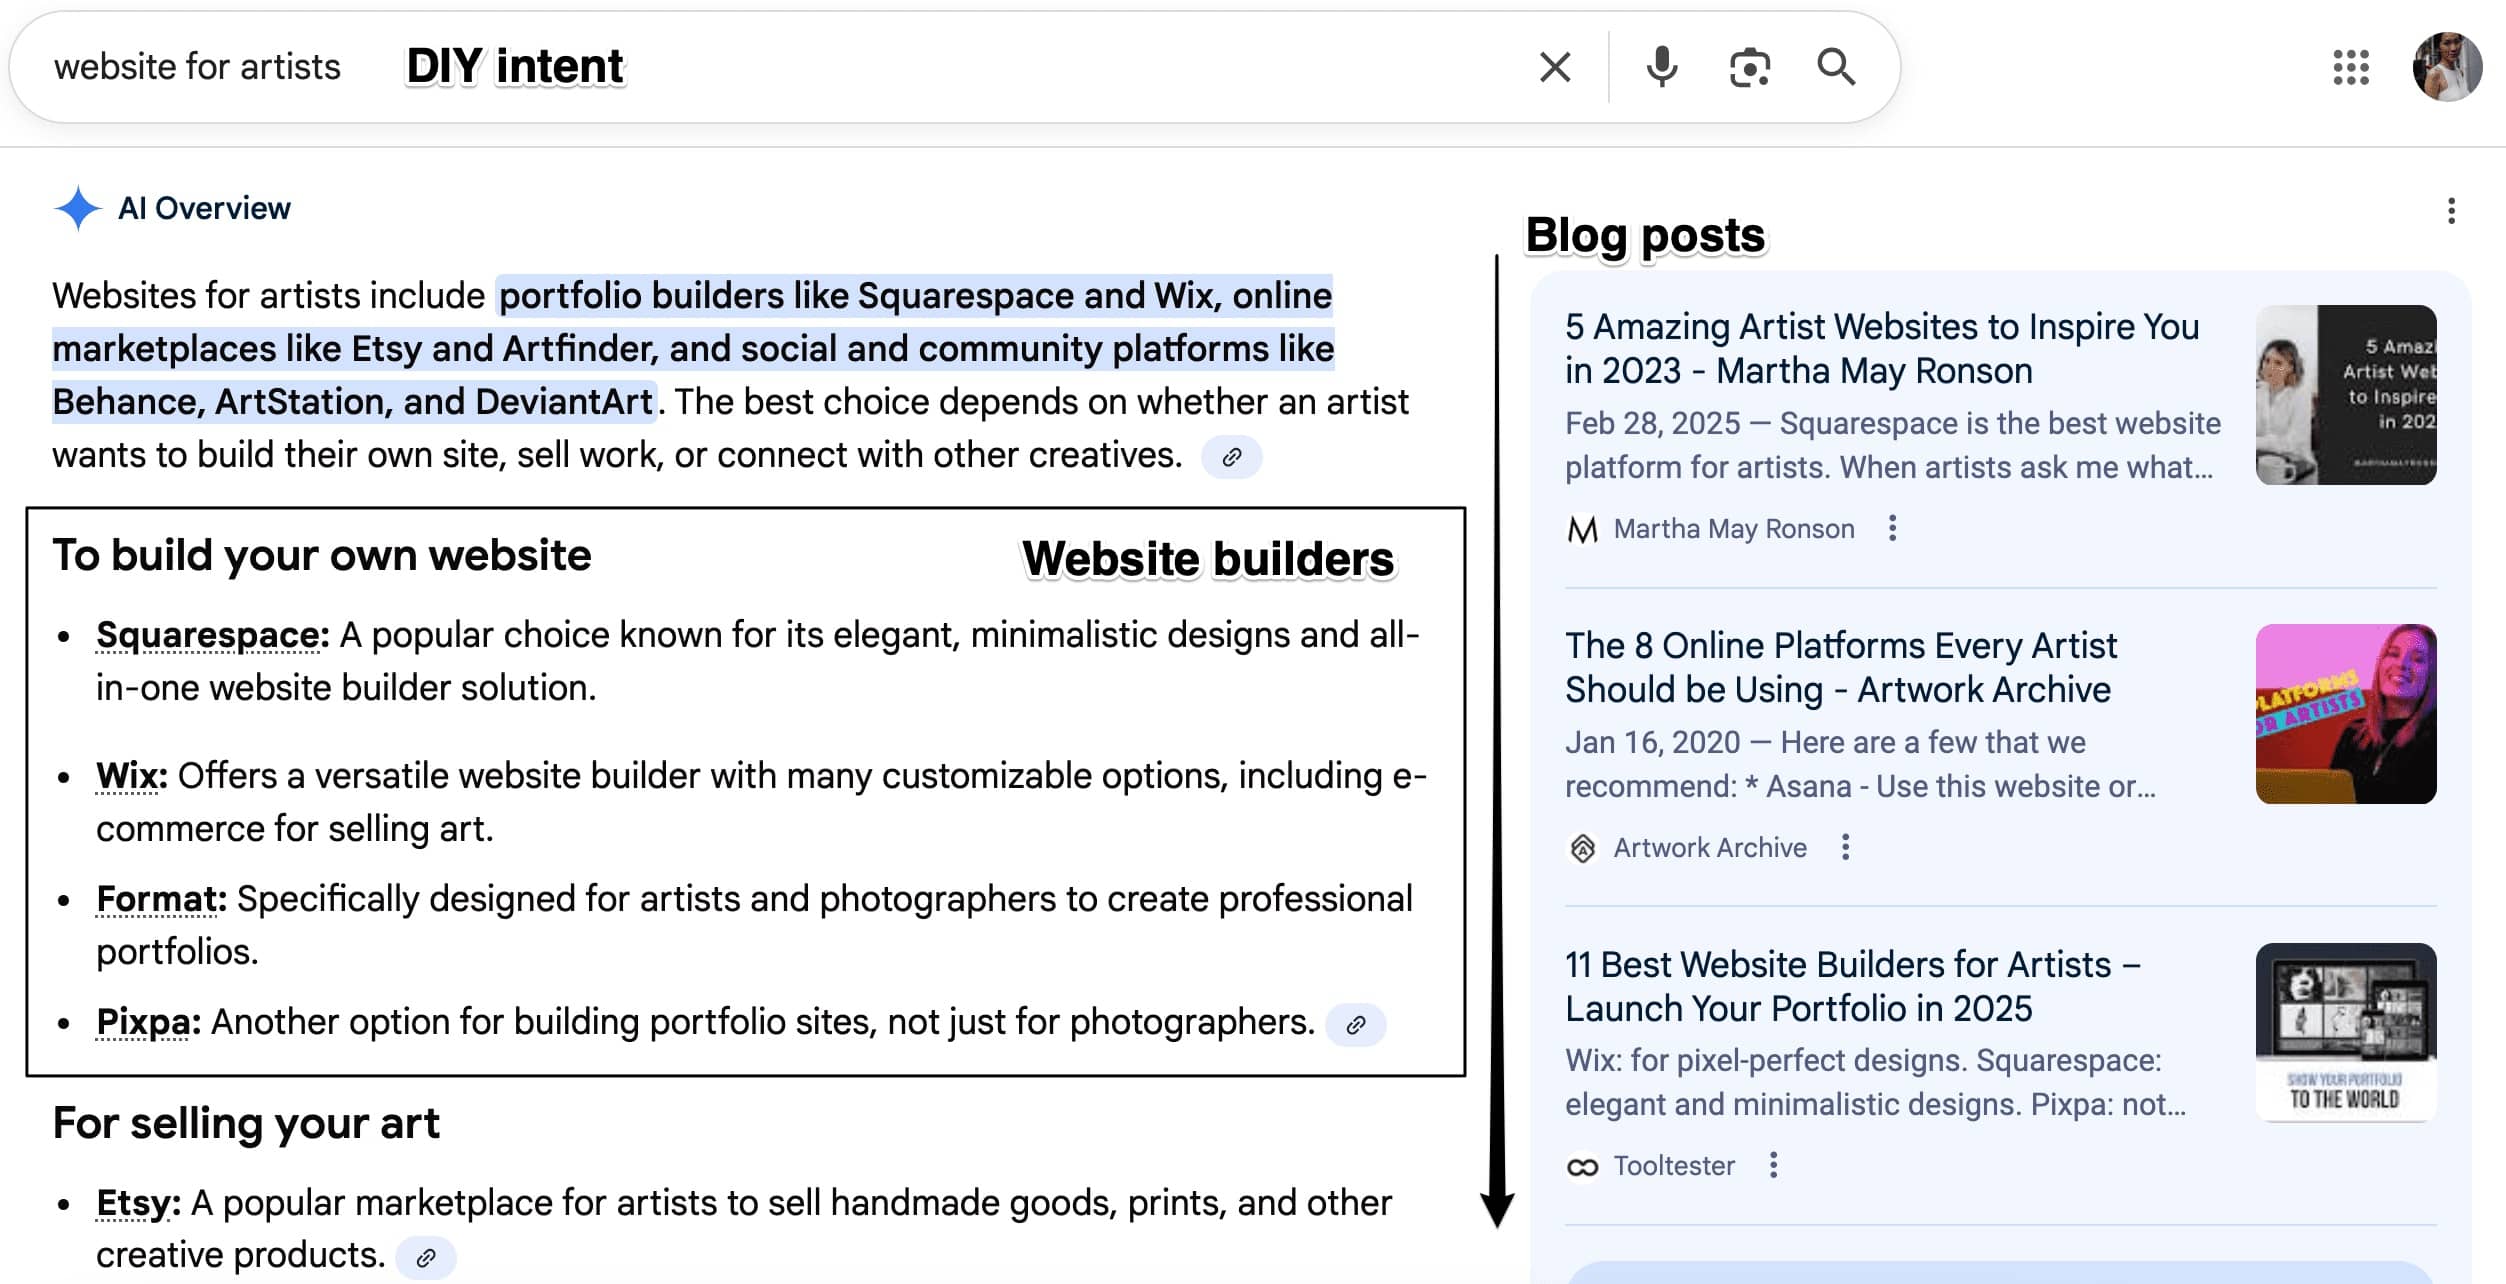Image resolution: width=2506 pixels, height=1284 pixels.
Task: Click the 'Artwork Archive' source name
Action: coord(1710,848)
